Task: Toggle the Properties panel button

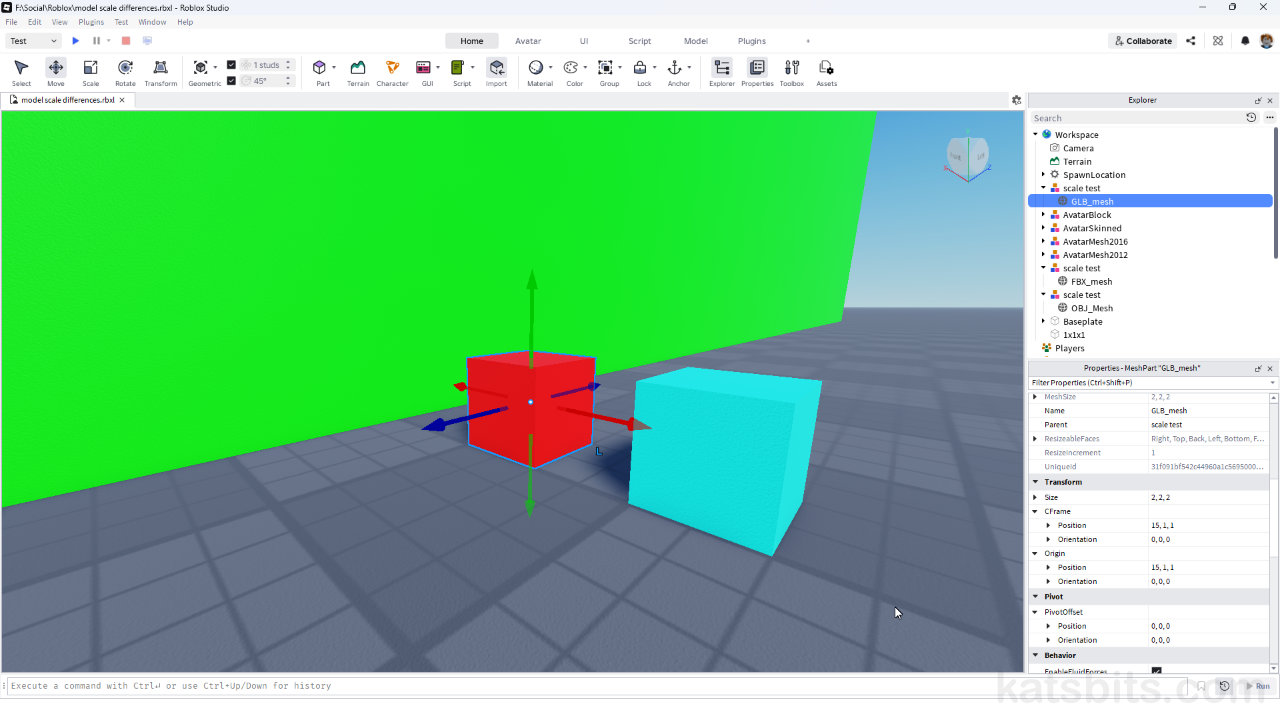Action: click(x=757, y=72)
